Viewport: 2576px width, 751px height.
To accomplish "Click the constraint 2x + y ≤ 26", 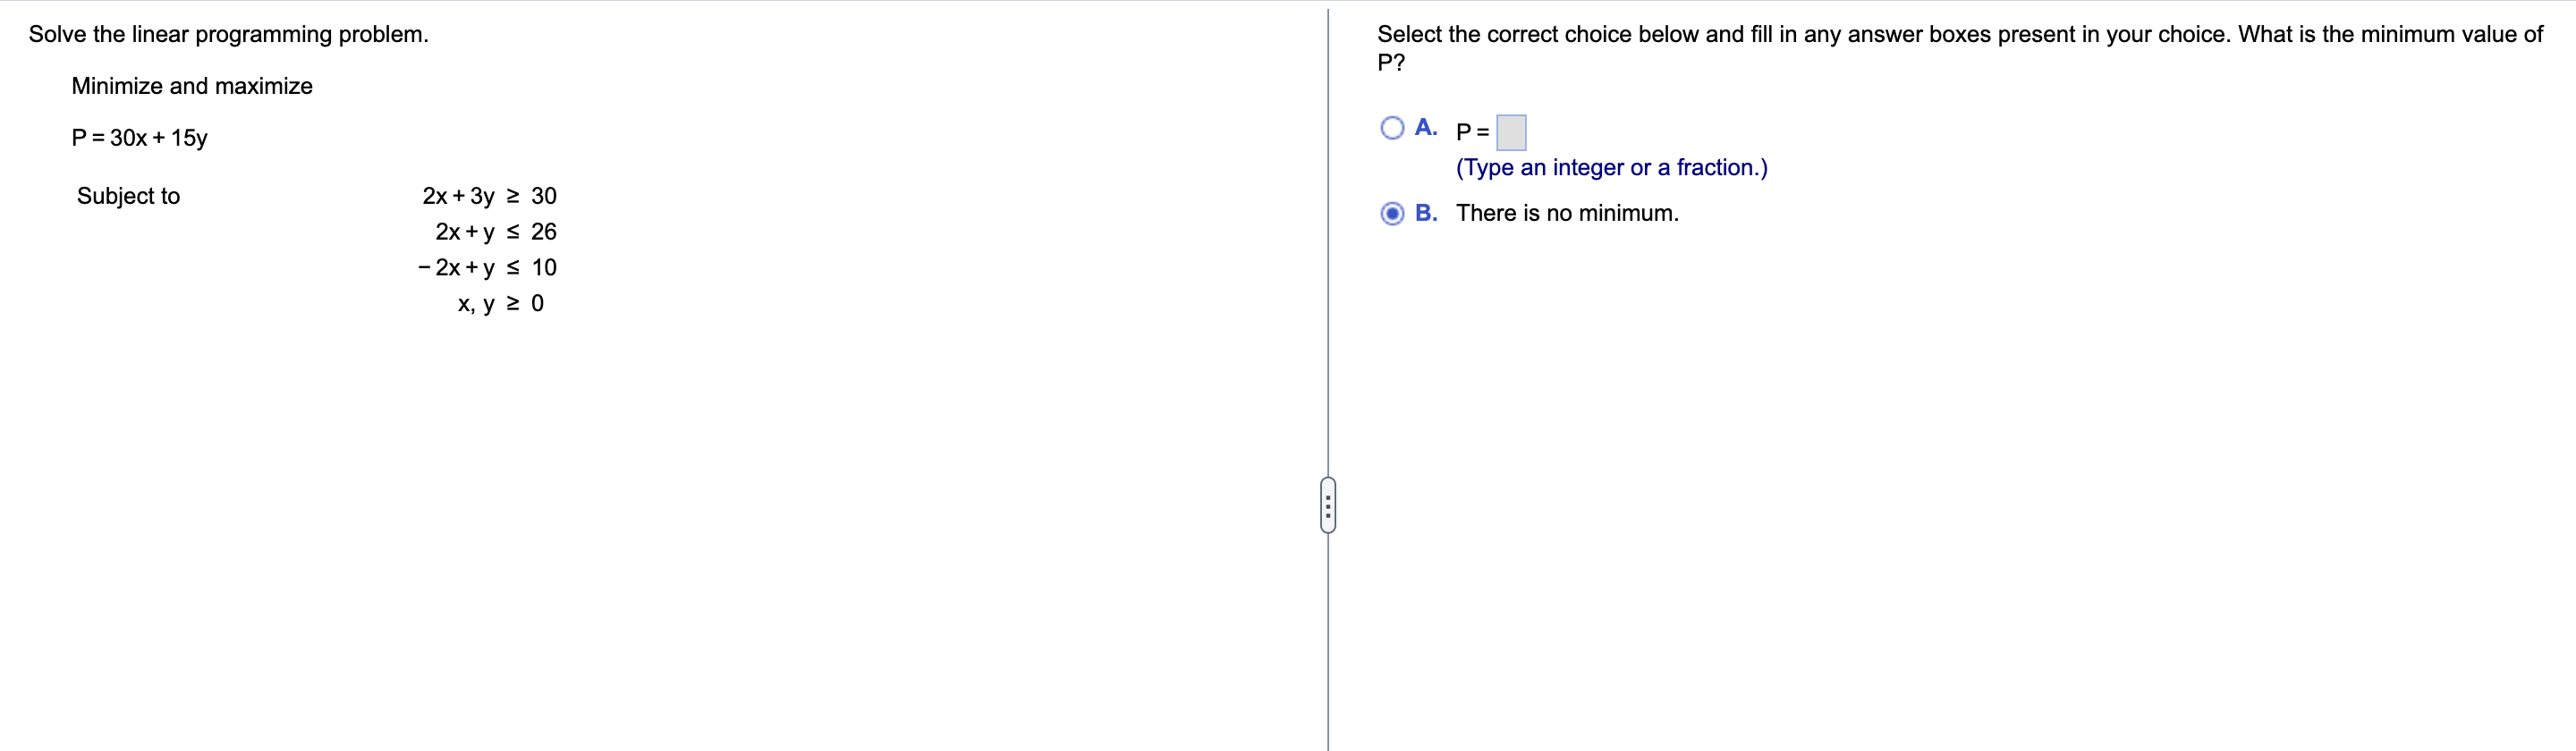I will (495, 232).
